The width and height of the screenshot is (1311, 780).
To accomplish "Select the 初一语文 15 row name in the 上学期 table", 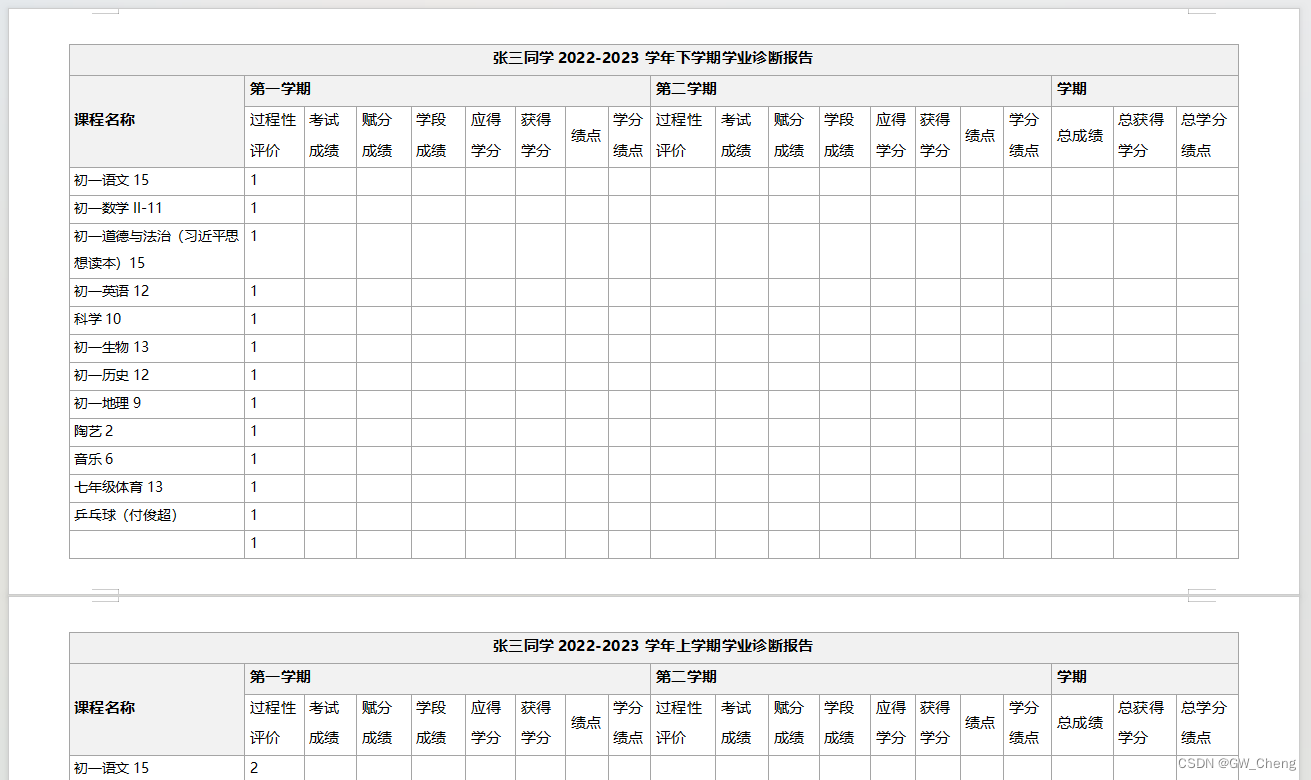I will tap(111, 768).
